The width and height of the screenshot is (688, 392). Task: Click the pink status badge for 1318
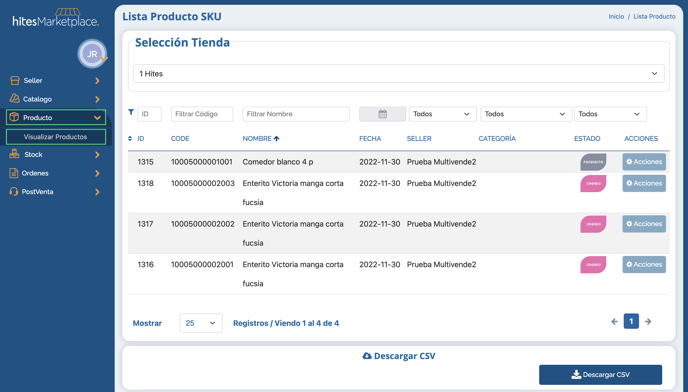pos(593,183)
